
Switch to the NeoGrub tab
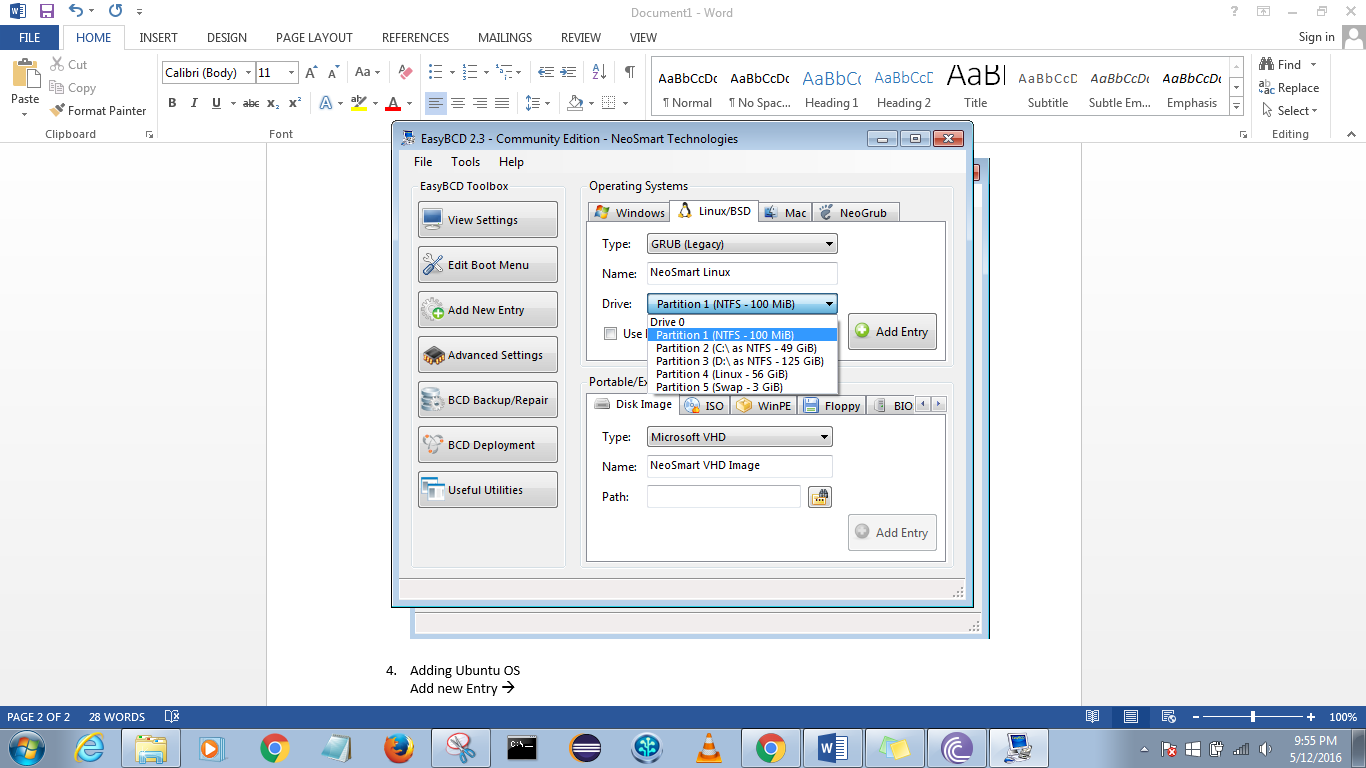pos(856,212)
